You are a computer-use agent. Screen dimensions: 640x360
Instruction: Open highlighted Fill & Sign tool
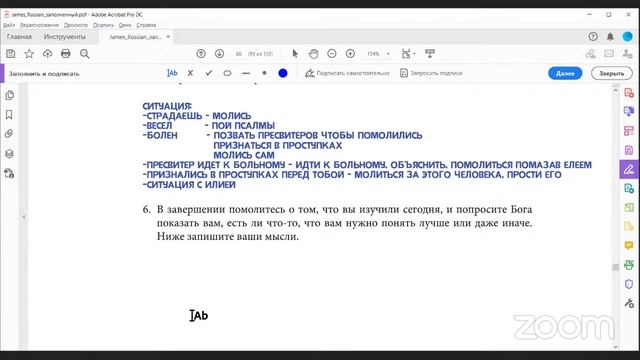[629, 169]
